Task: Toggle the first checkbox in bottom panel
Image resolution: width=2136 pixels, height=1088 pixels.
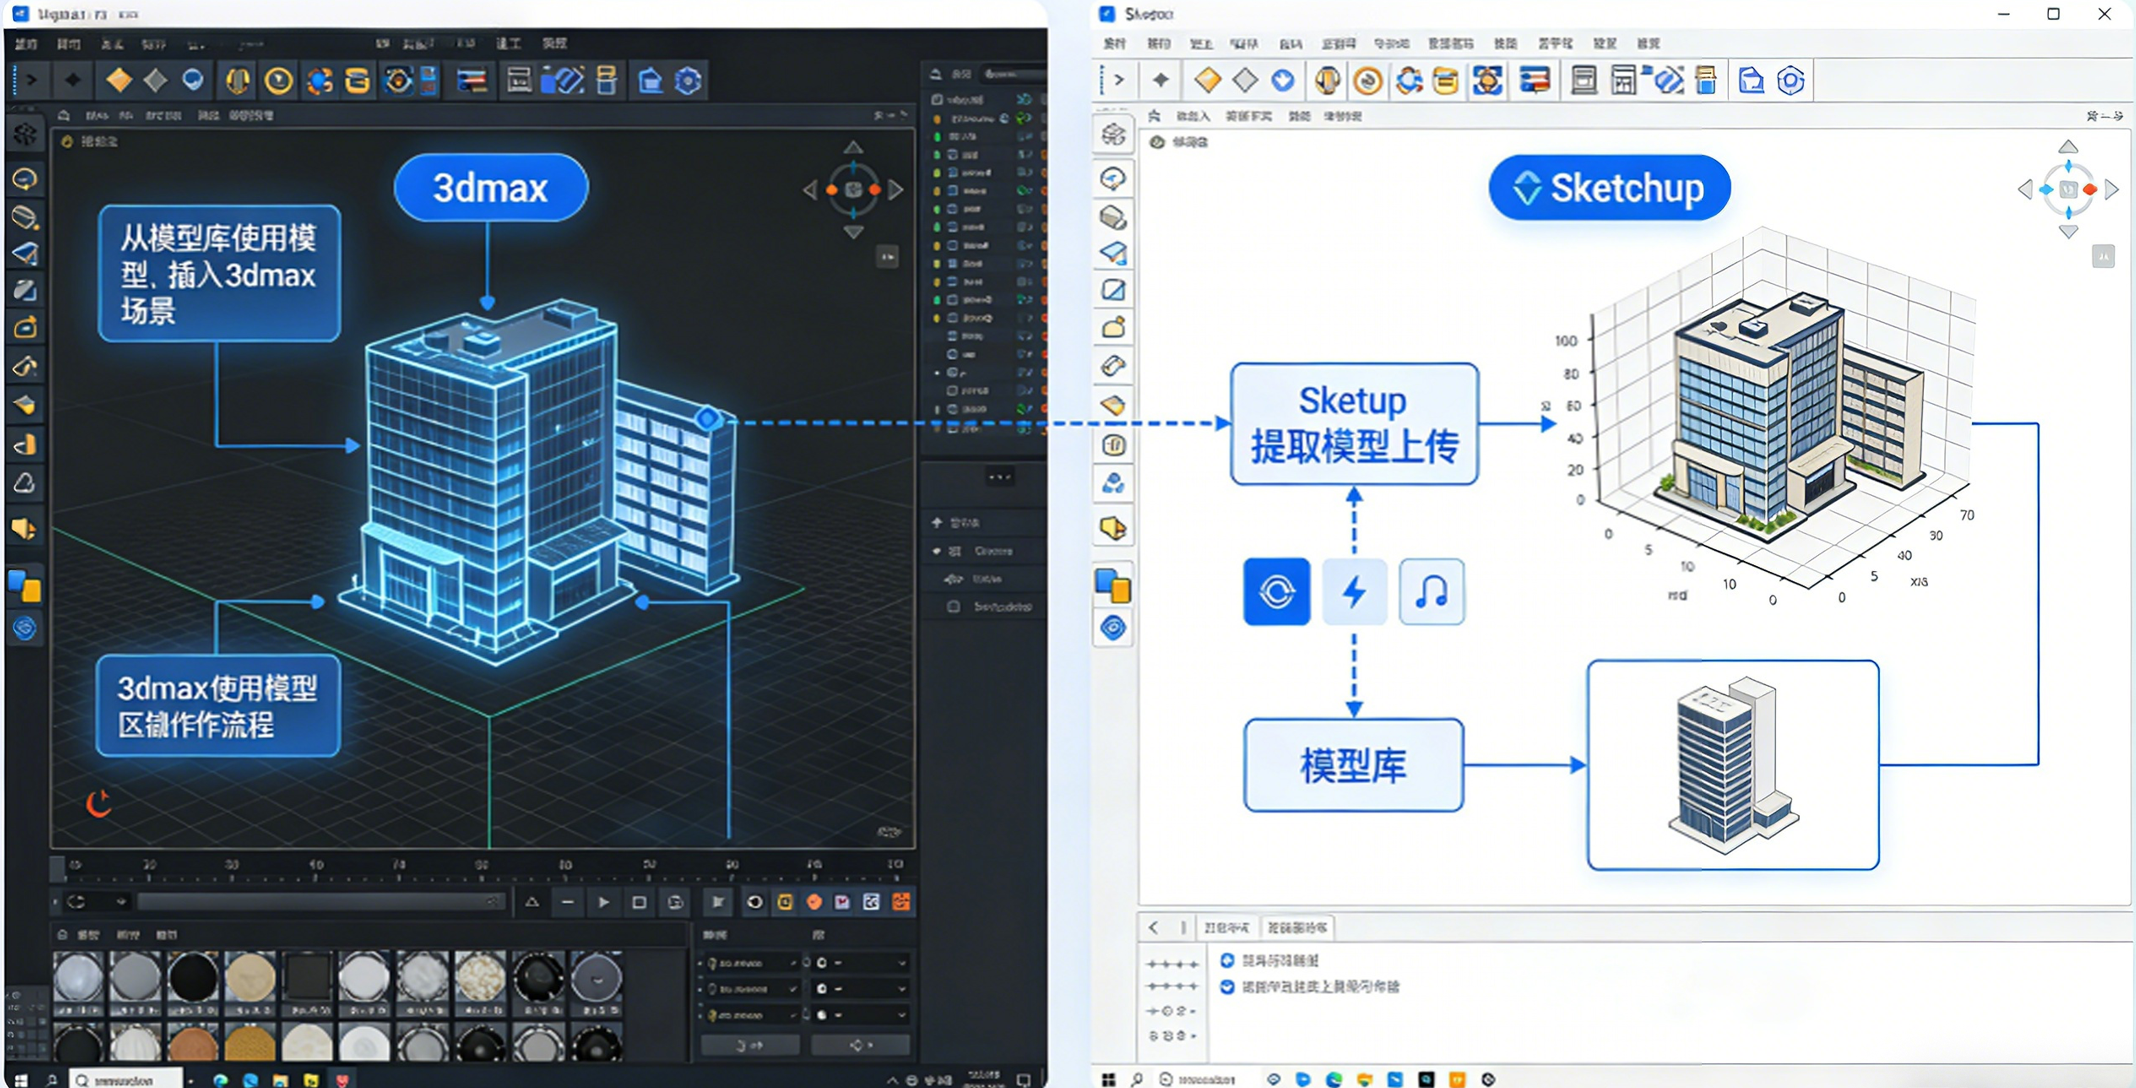Action: coord(1227,960)
